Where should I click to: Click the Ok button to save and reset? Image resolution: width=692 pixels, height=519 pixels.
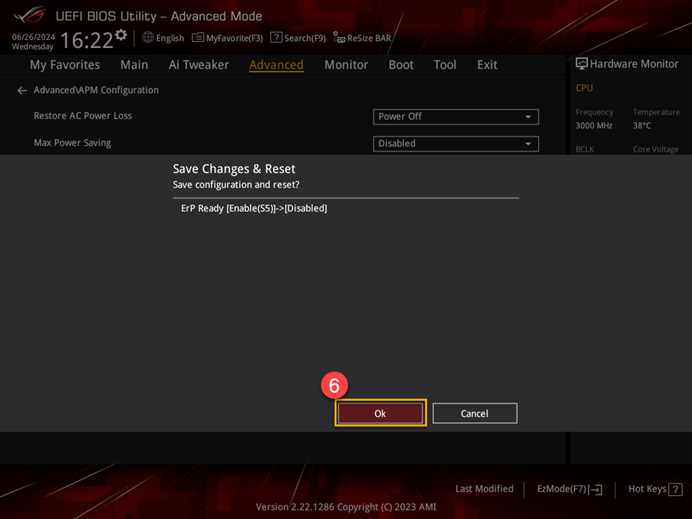click(x=380, y=413)
